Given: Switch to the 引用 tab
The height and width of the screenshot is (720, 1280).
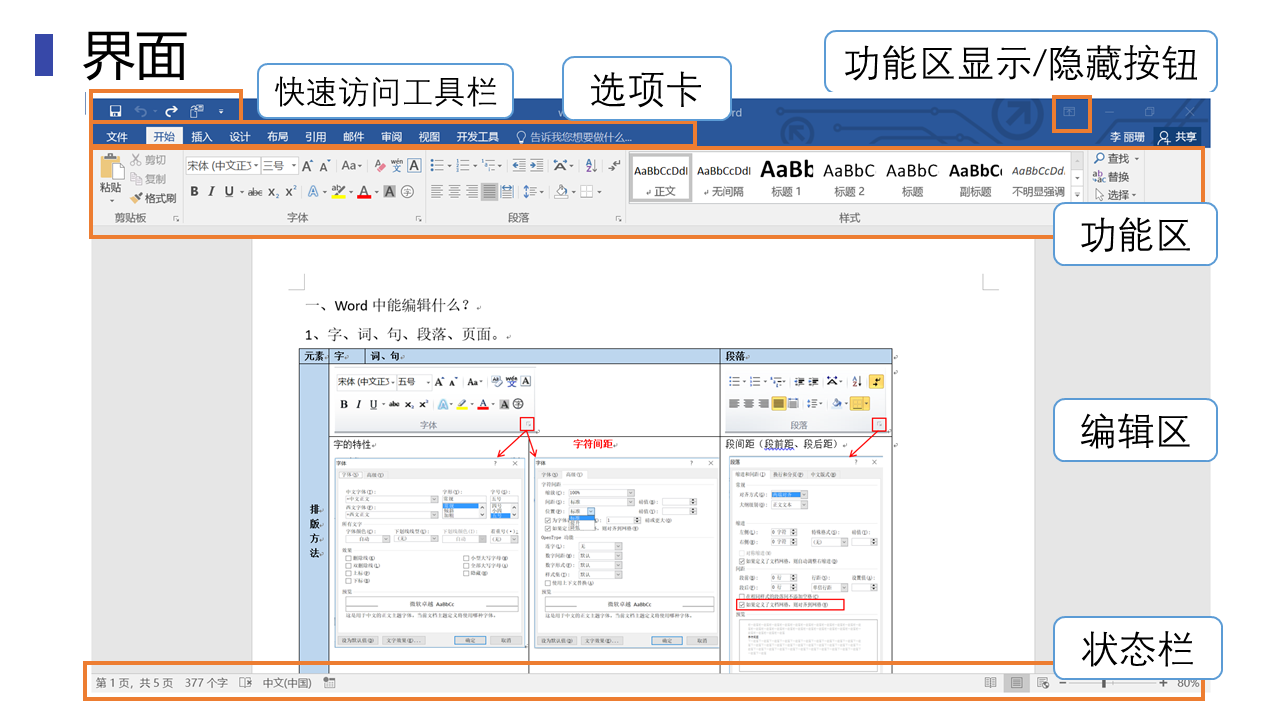Looking at the screenshot, I should pos(315,137).
